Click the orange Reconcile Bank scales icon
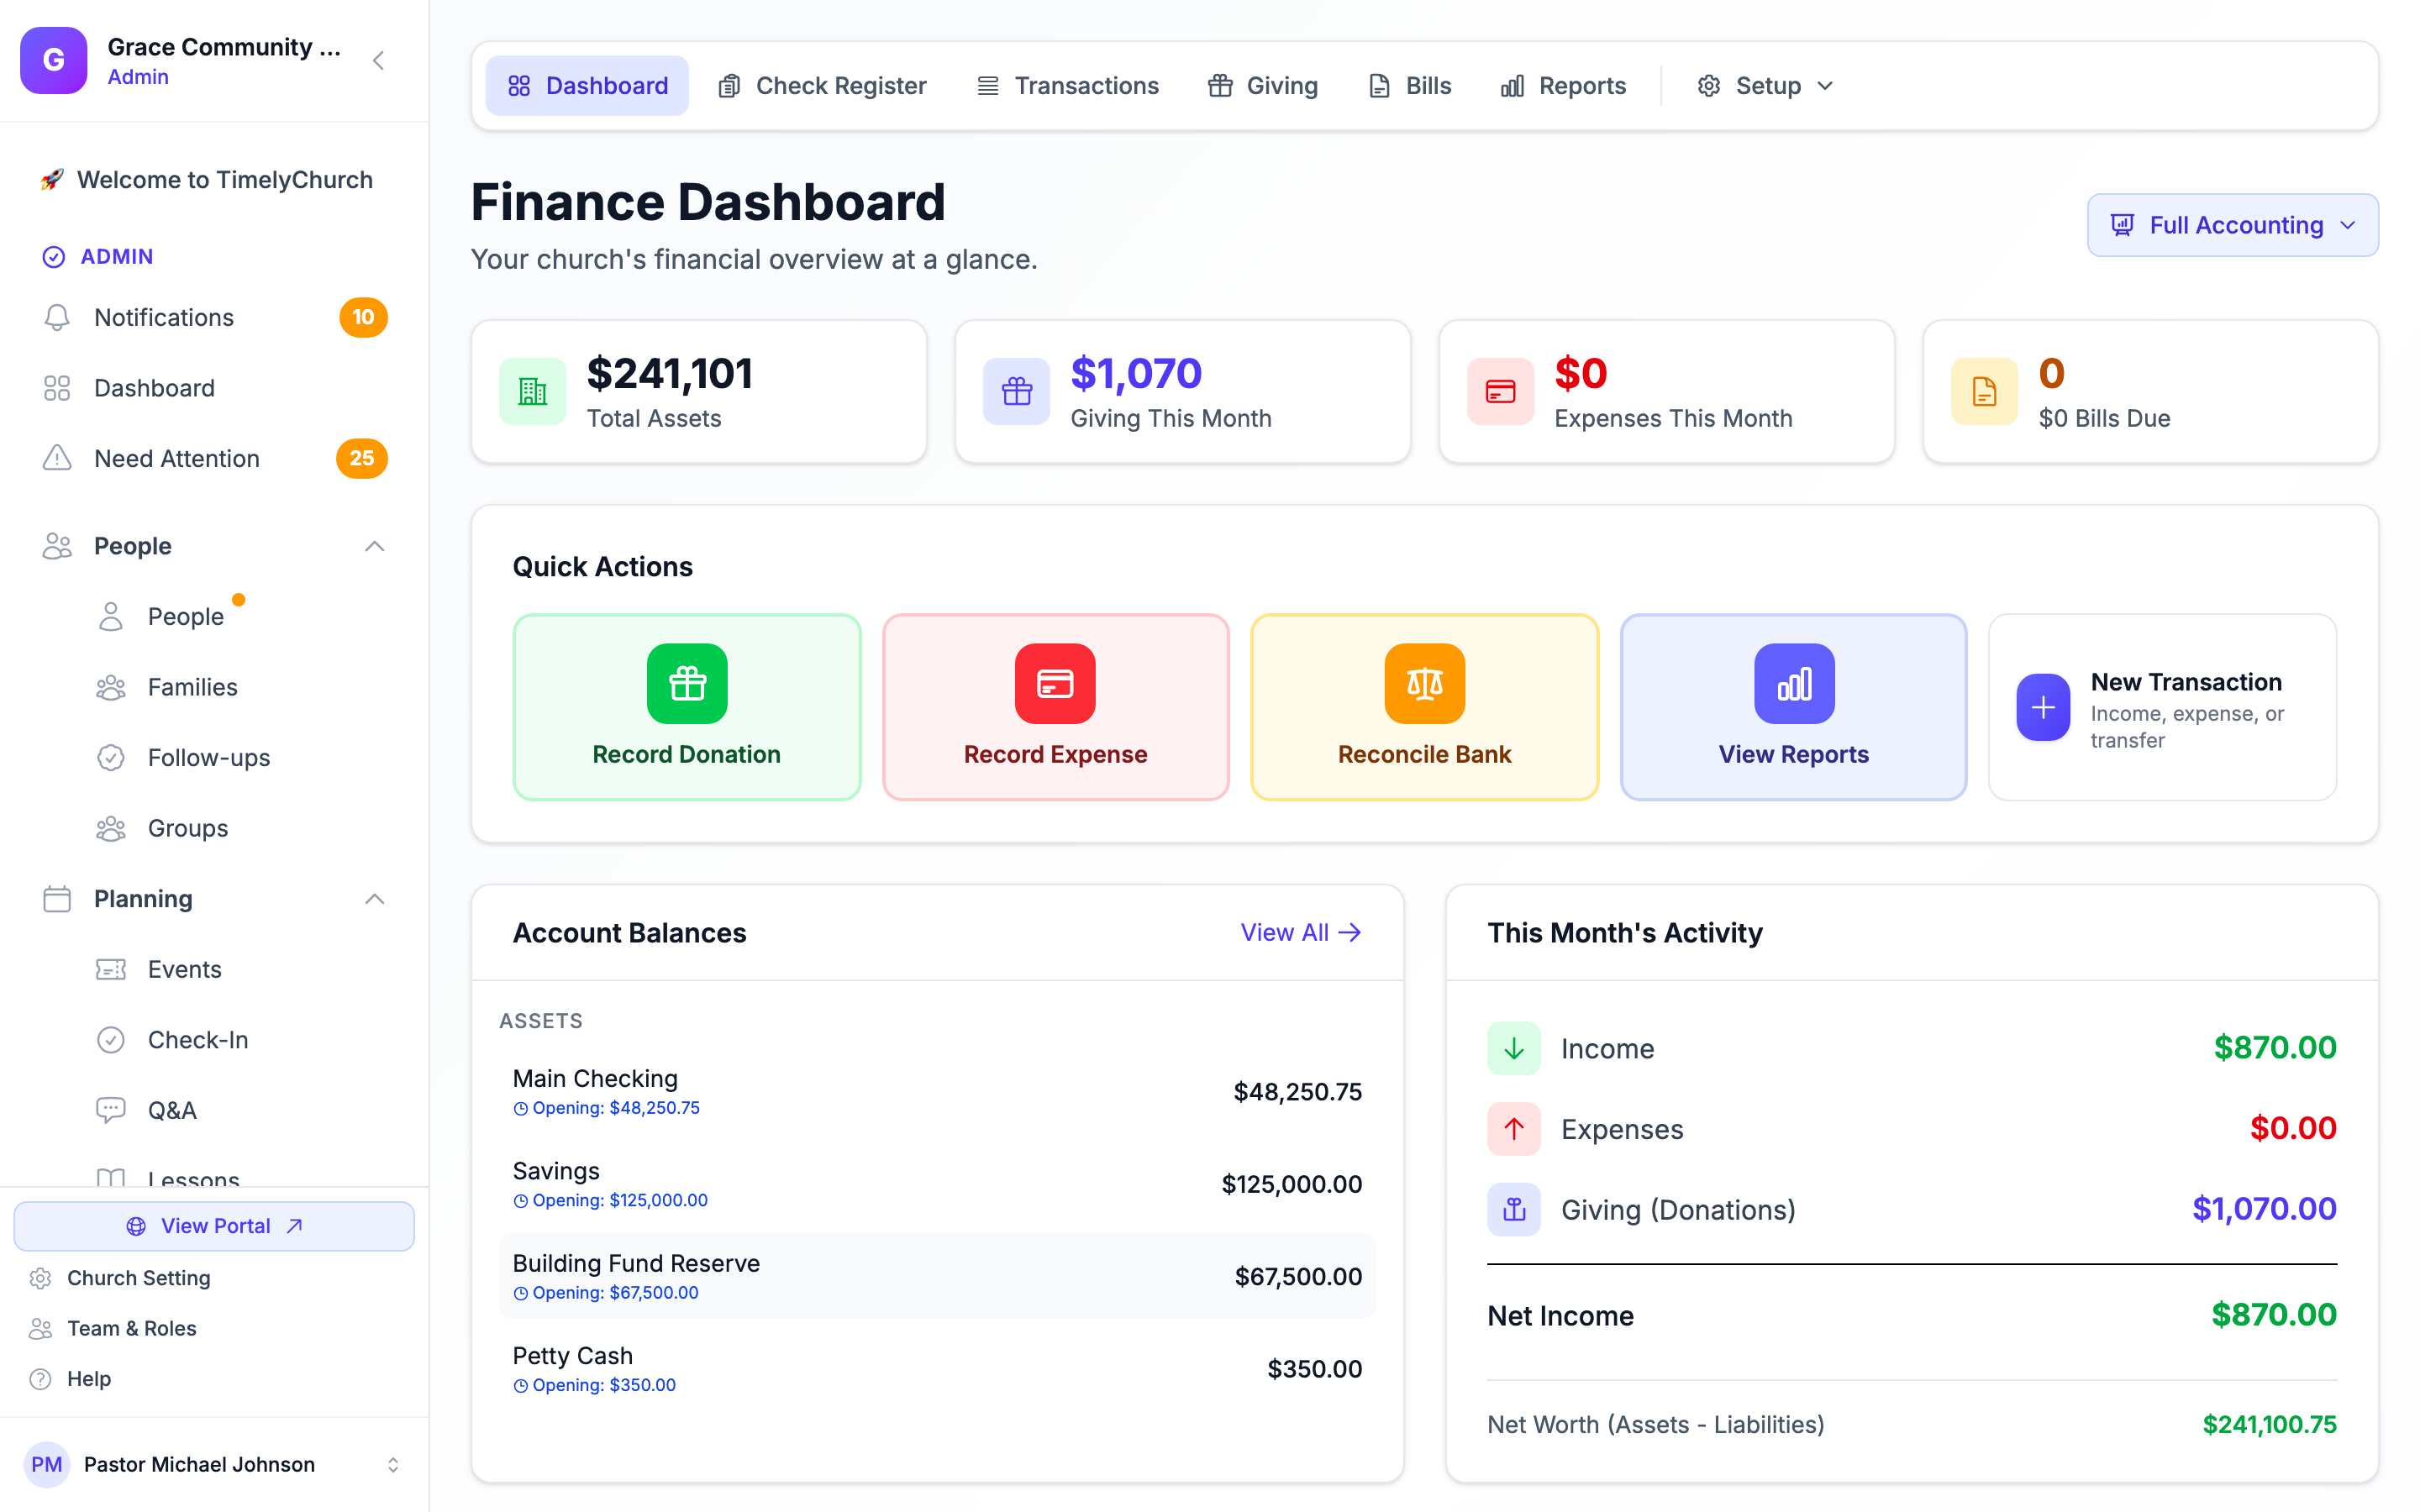The width and height of the screenshot is (2420, 1512). pos(1425,683)
